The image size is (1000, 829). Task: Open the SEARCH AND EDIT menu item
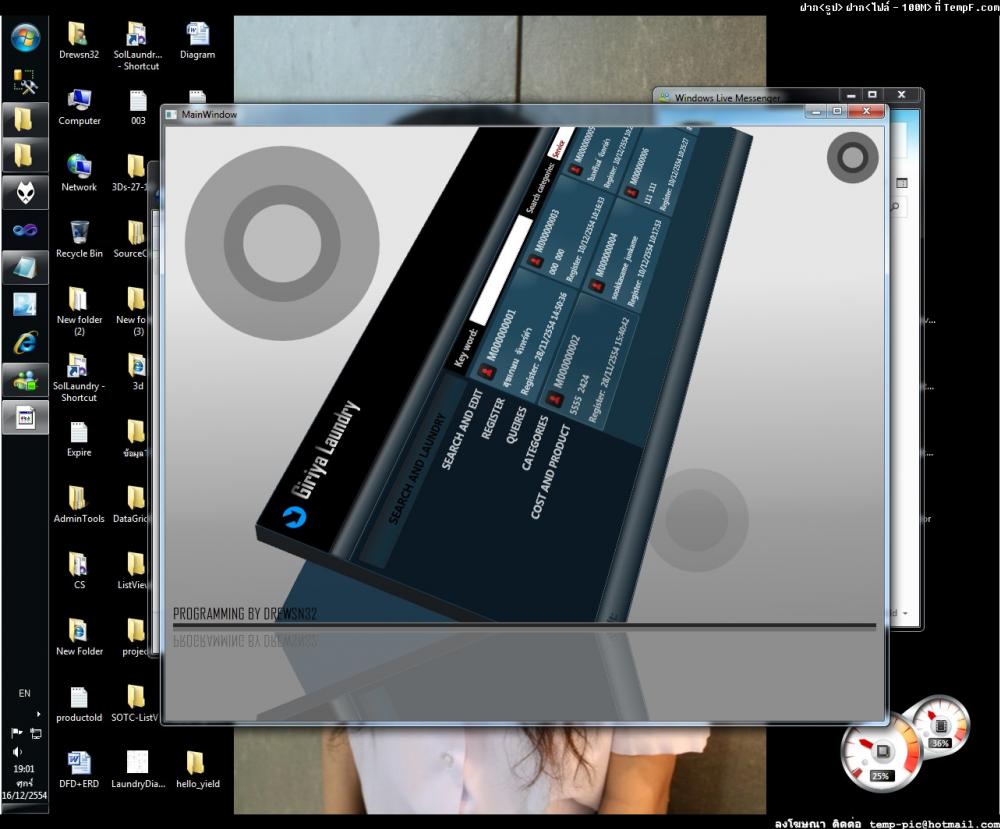click(461, 430)
